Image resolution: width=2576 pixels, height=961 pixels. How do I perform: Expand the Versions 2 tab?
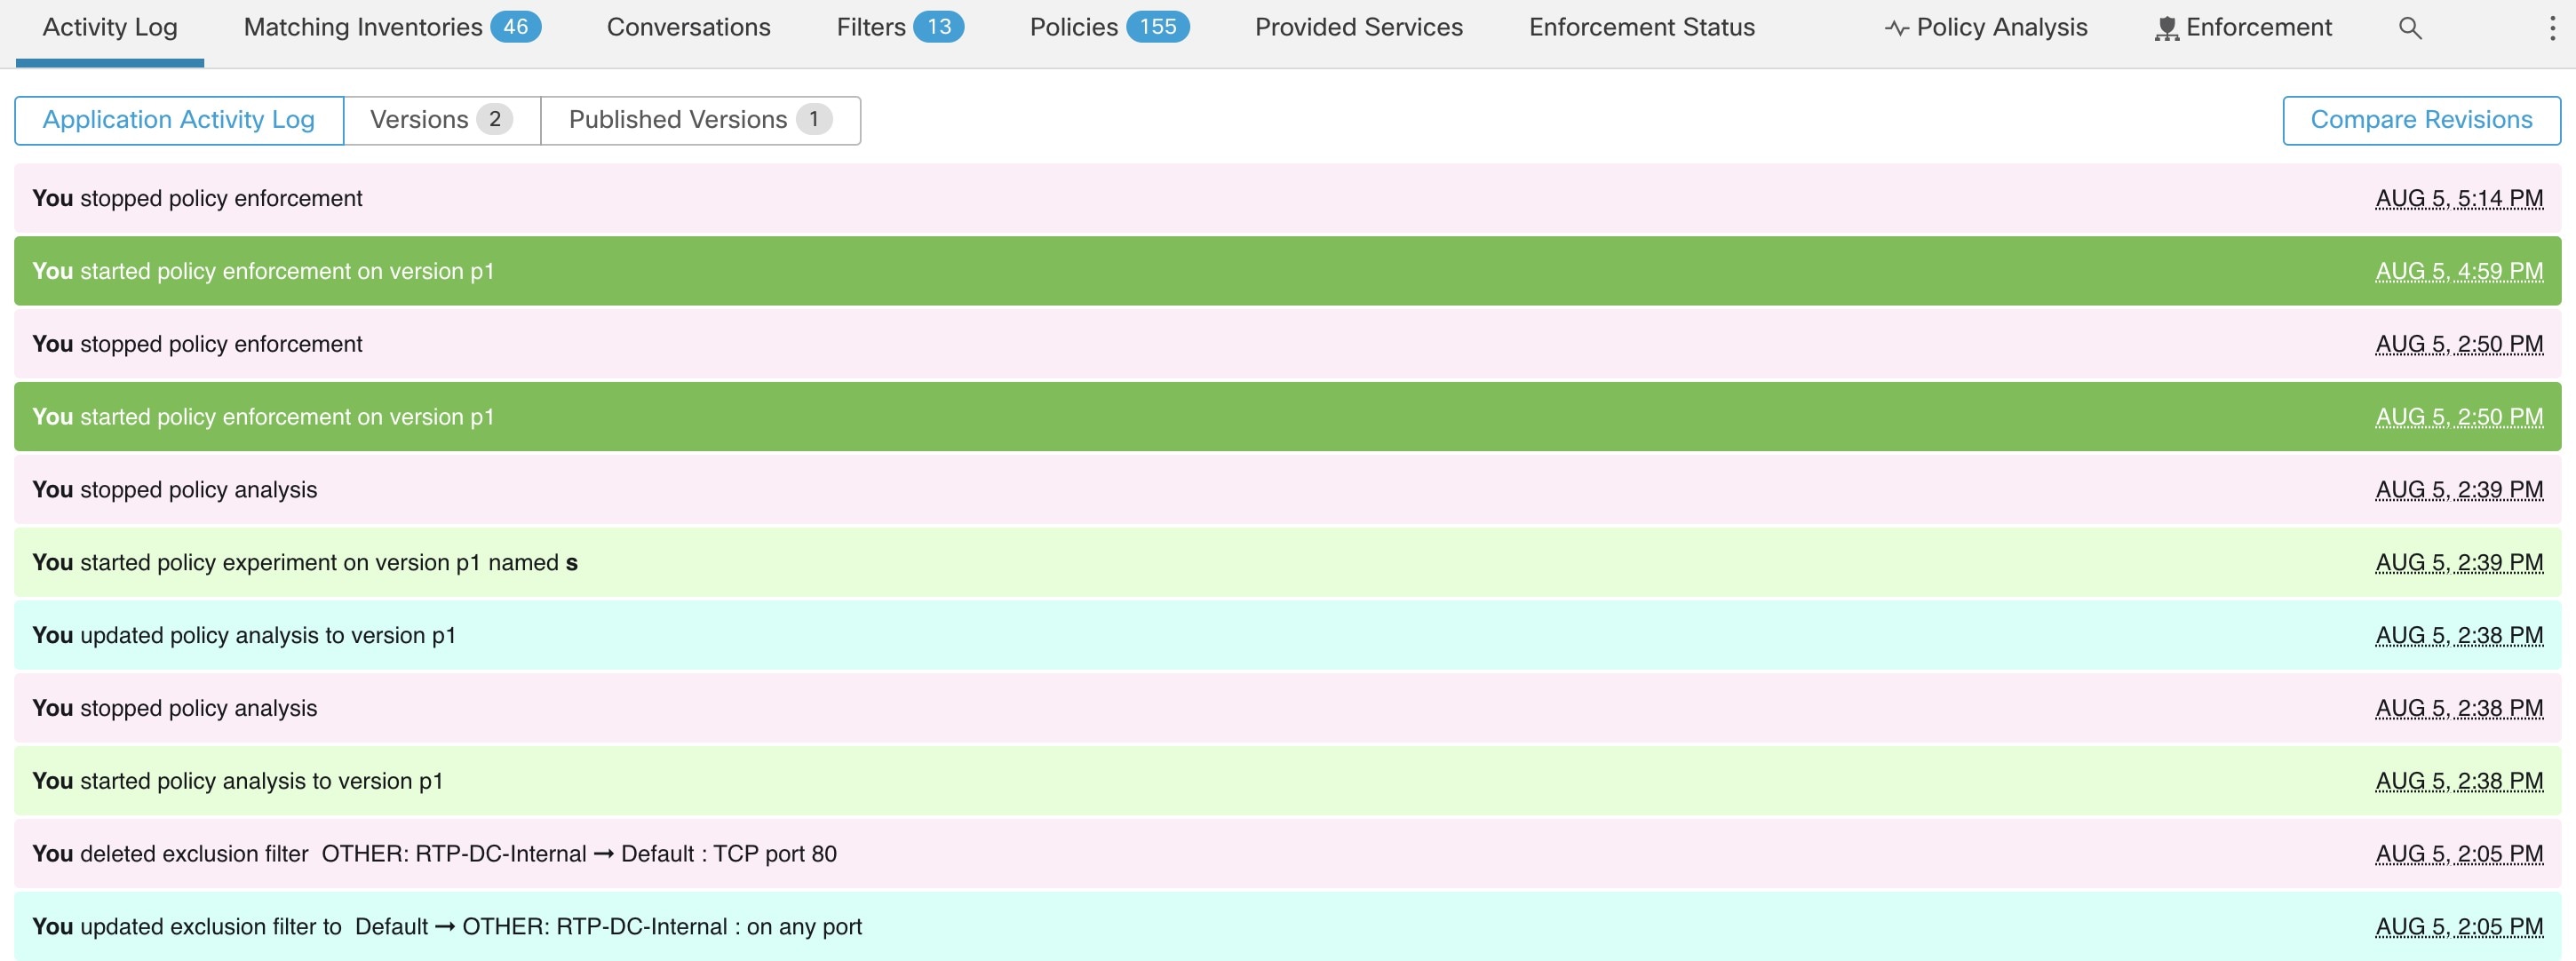[442, 118]
